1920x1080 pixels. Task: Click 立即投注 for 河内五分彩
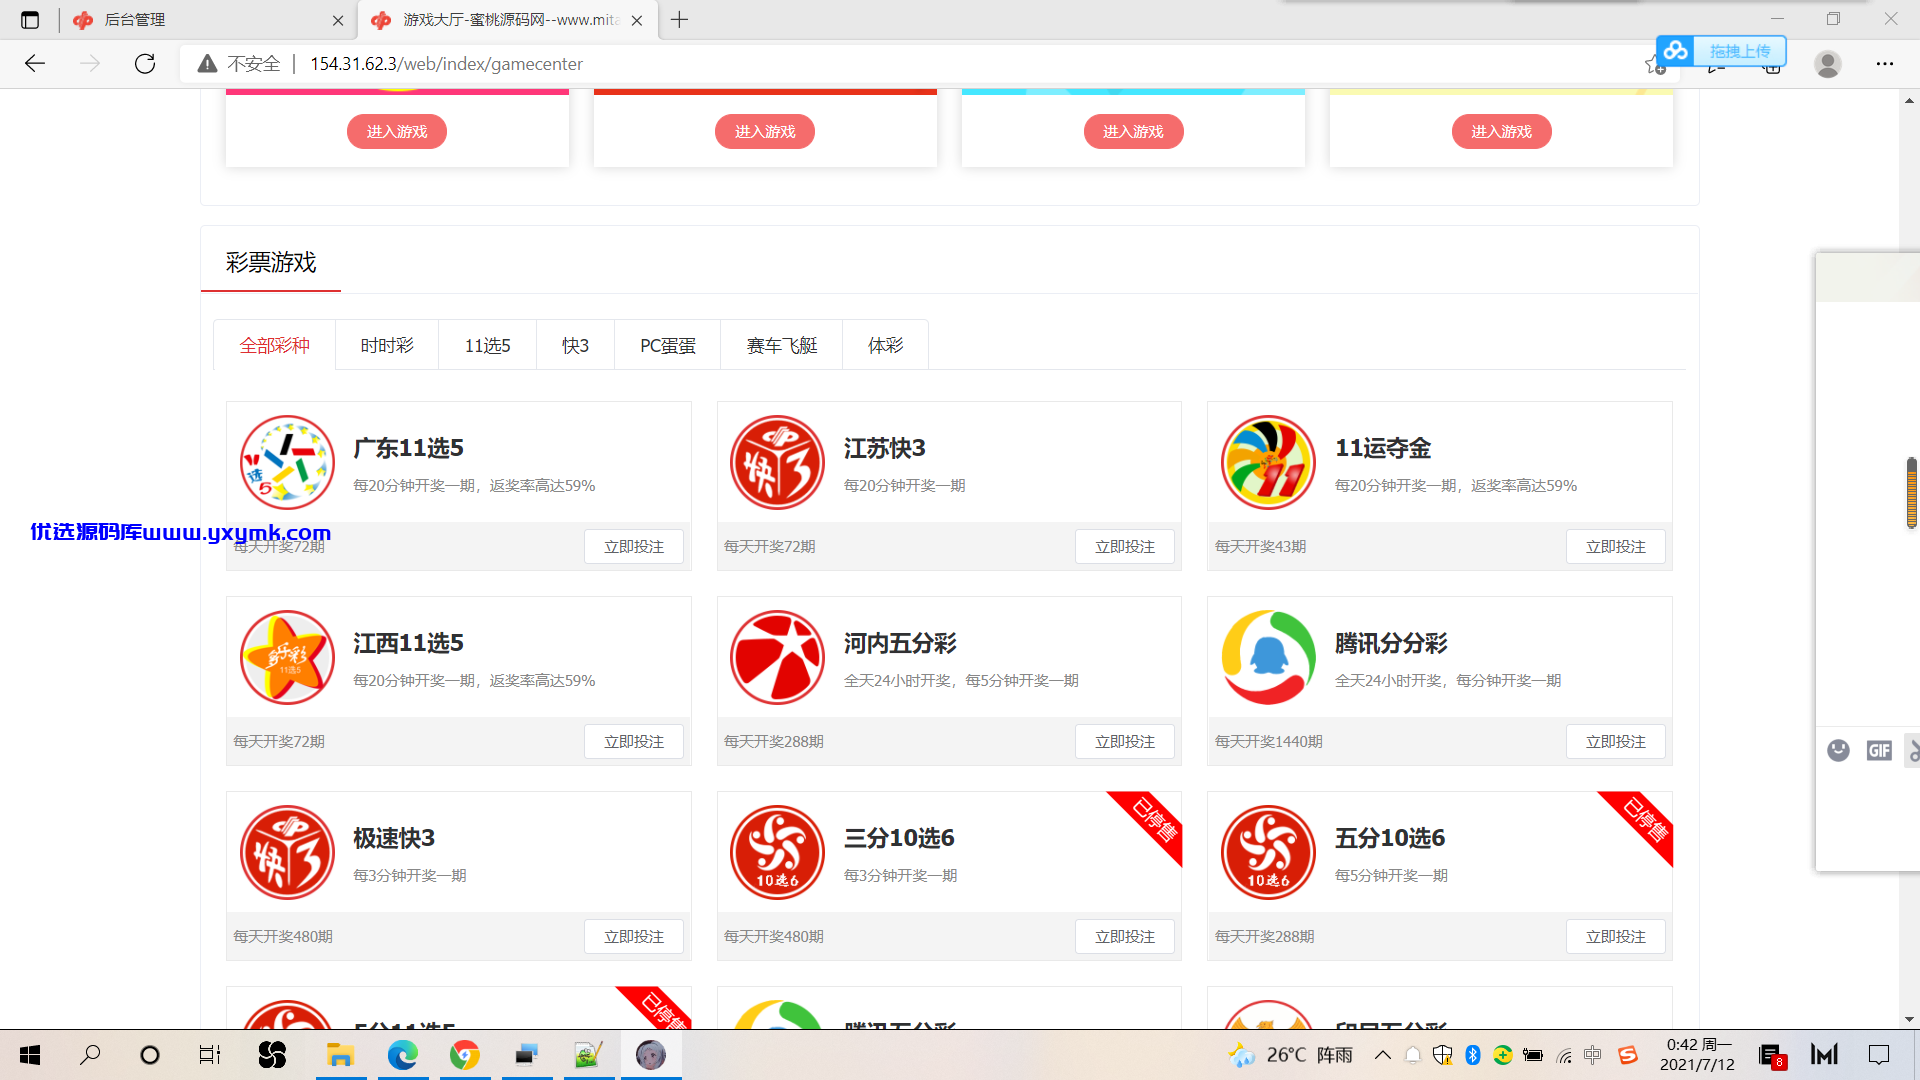click(x=1125, y=742)
